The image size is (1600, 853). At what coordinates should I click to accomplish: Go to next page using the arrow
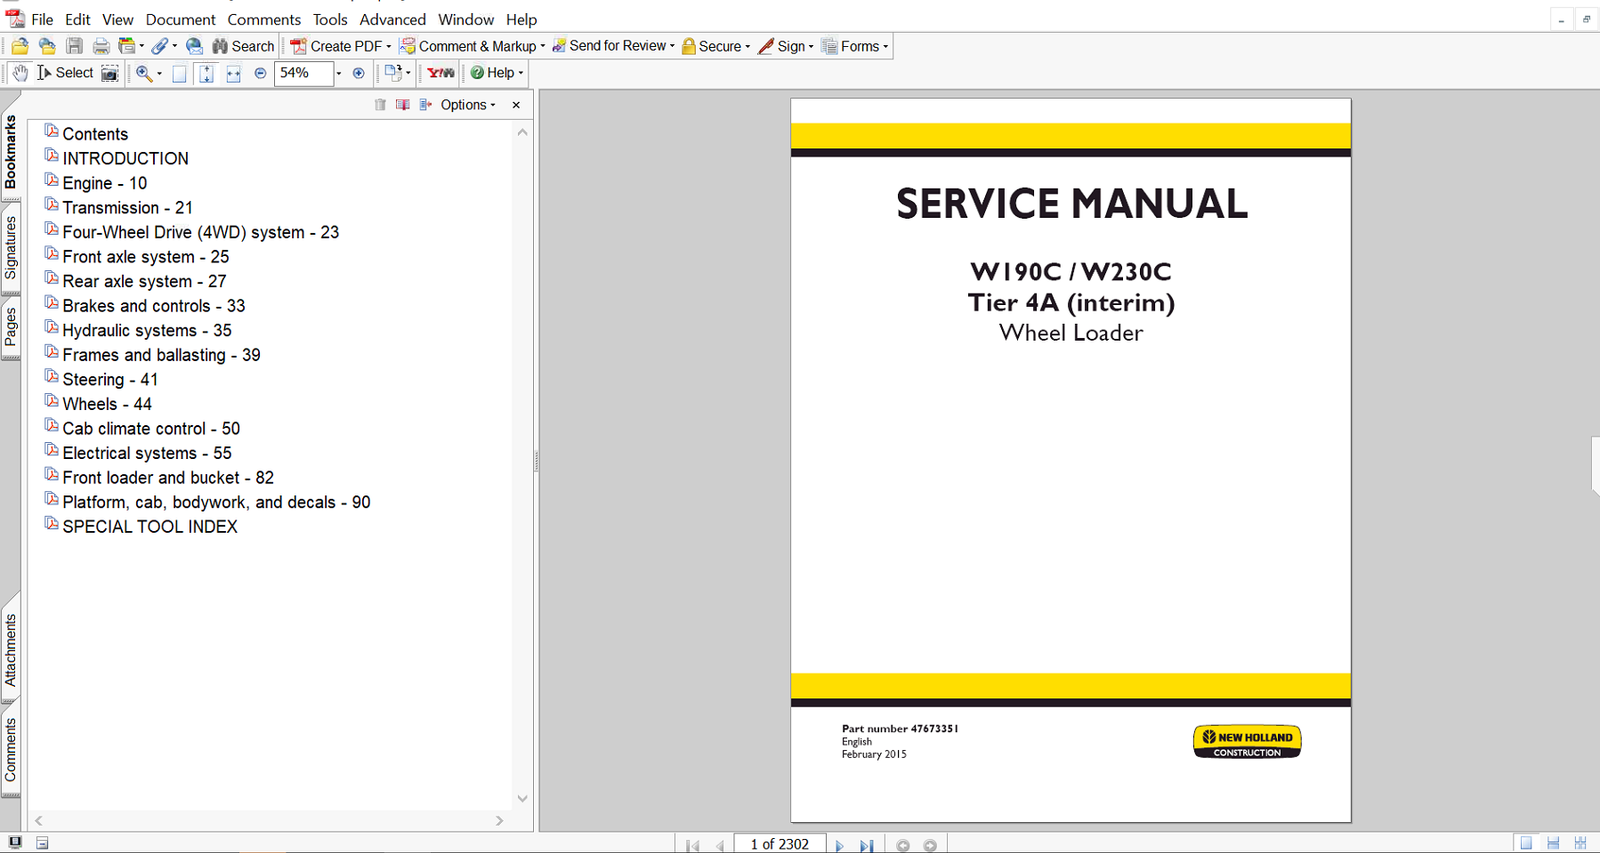[x=839, y=845]
